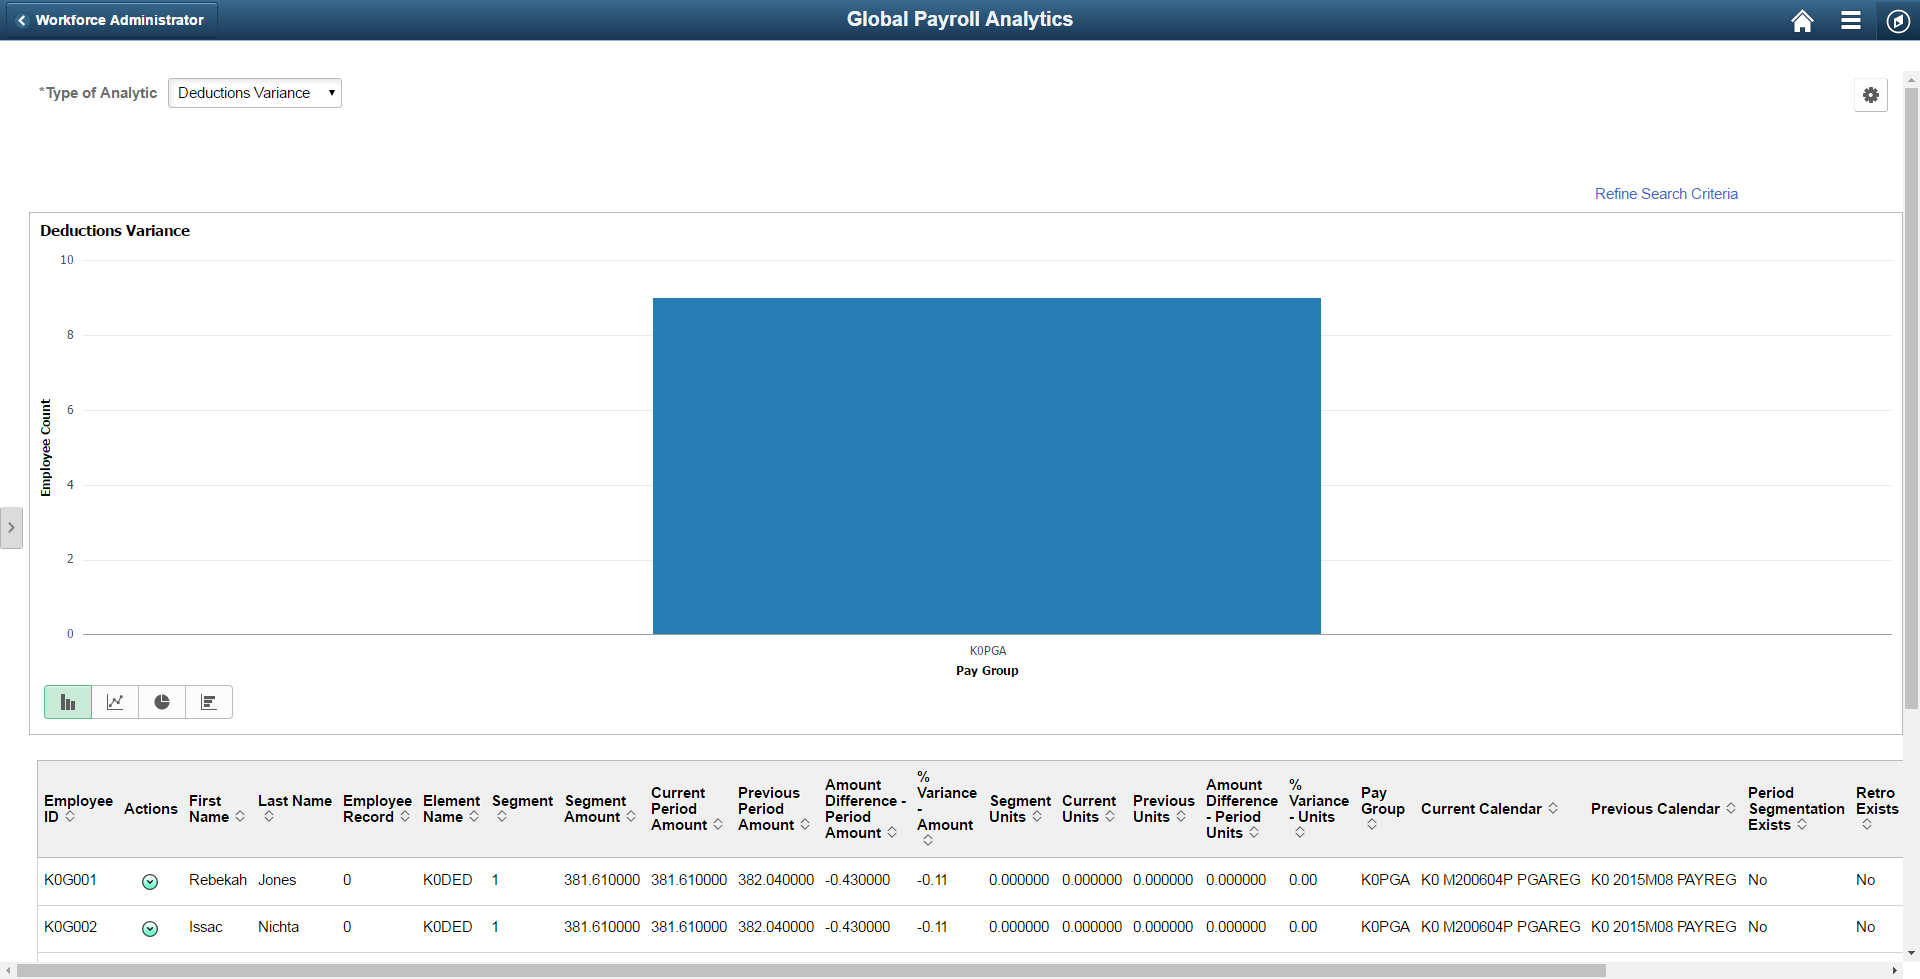Open Actions menu for K0G002 row
Viewport: 1920px width, 979px height.
(x=150, y=928)
